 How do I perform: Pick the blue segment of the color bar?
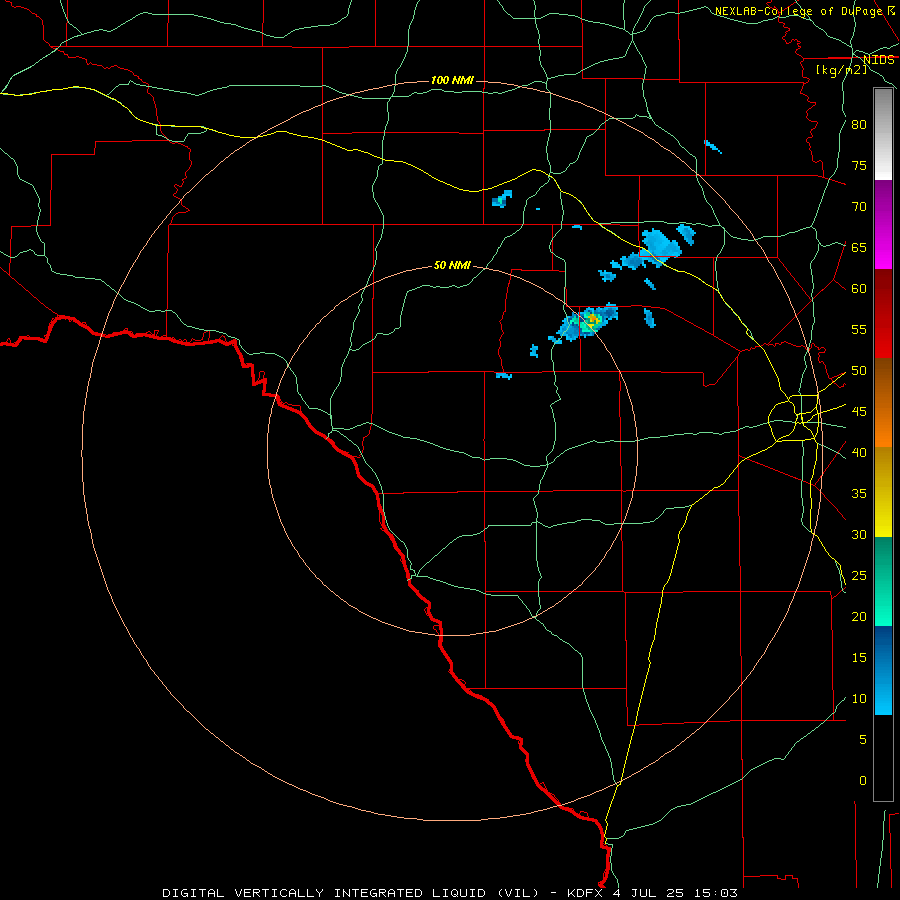pyautogui.click(x=883, y=670)
